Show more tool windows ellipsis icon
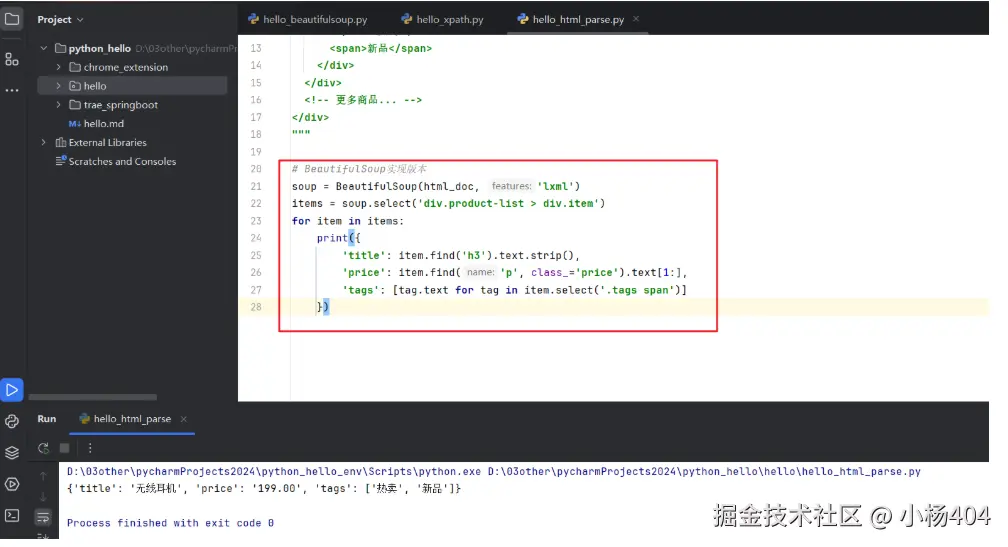Viewport: 1008px width, 547px height. [x=12, y=91]
